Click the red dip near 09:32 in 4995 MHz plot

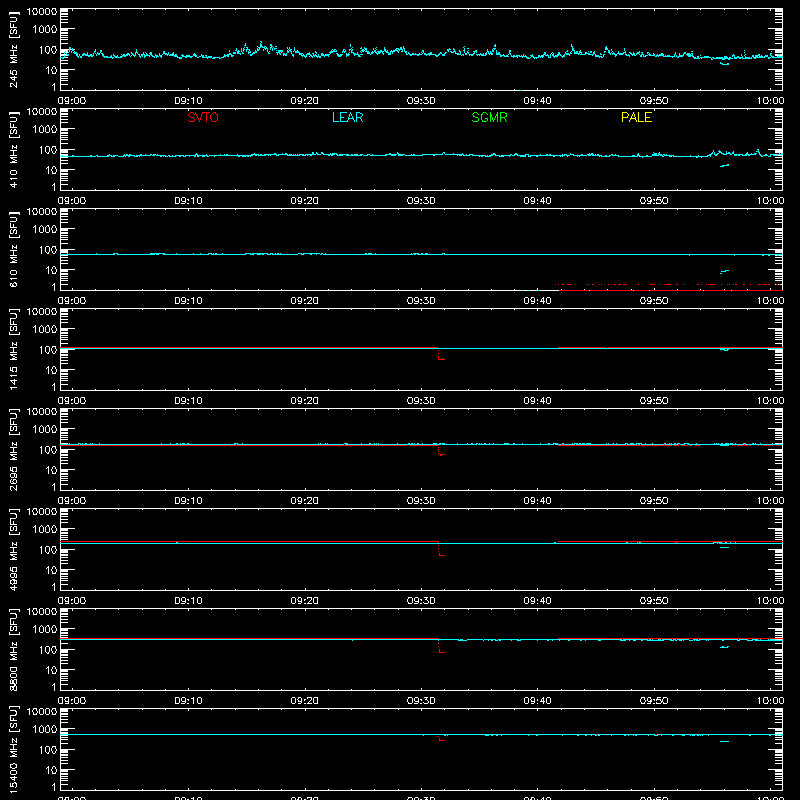tap(441, 549)
